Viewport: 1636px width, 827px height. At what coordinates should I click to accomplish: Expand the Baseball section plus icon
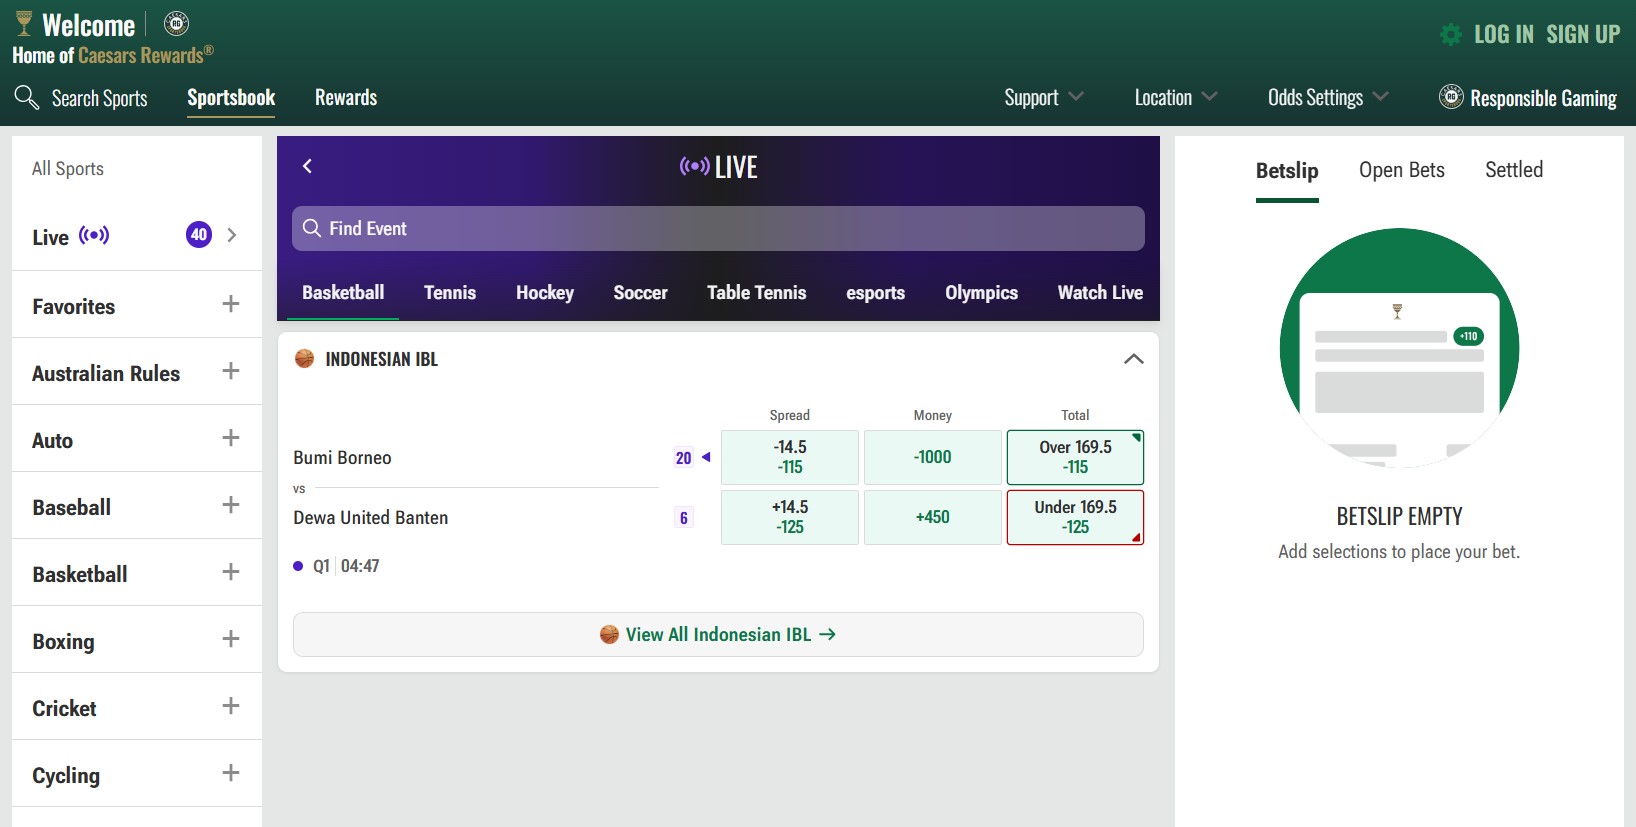click(231, 505)
